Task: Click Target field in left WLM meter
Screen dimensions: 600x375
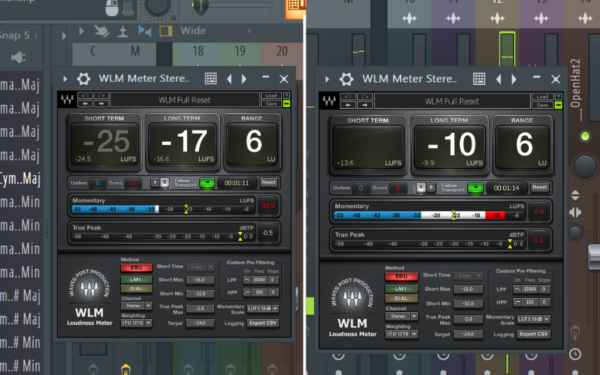Action: click(200, 323)
